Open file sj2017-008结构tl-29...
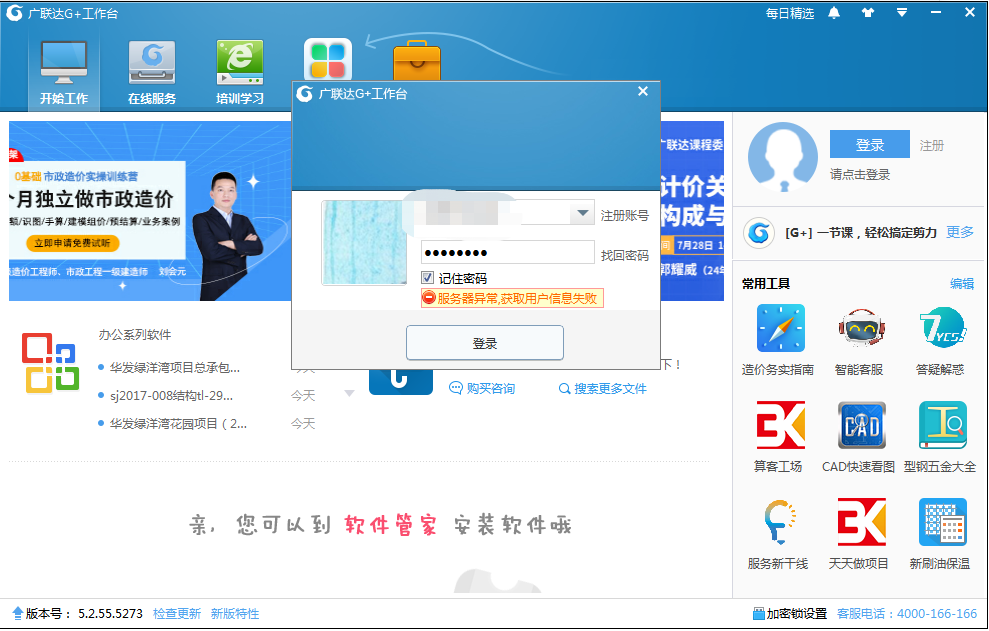 click(x=172, y=396)
